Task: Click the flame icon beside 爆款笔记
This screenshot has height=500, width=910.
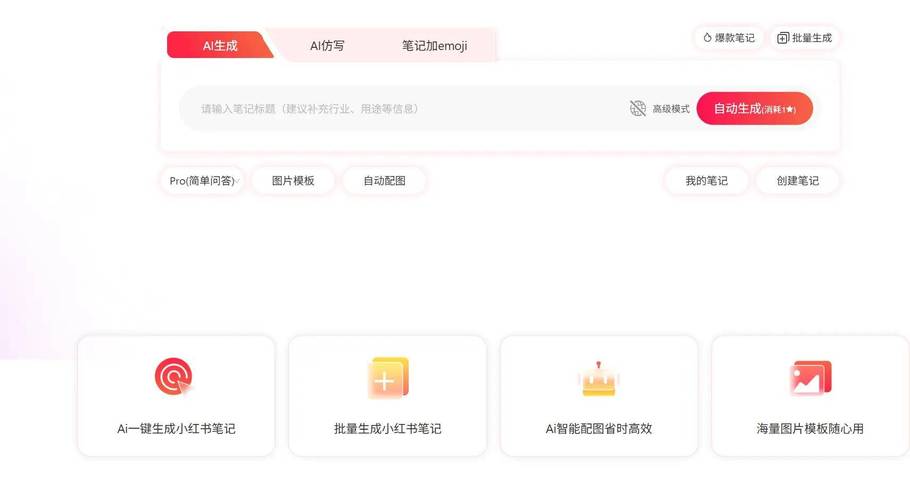Action: point(707,38)
